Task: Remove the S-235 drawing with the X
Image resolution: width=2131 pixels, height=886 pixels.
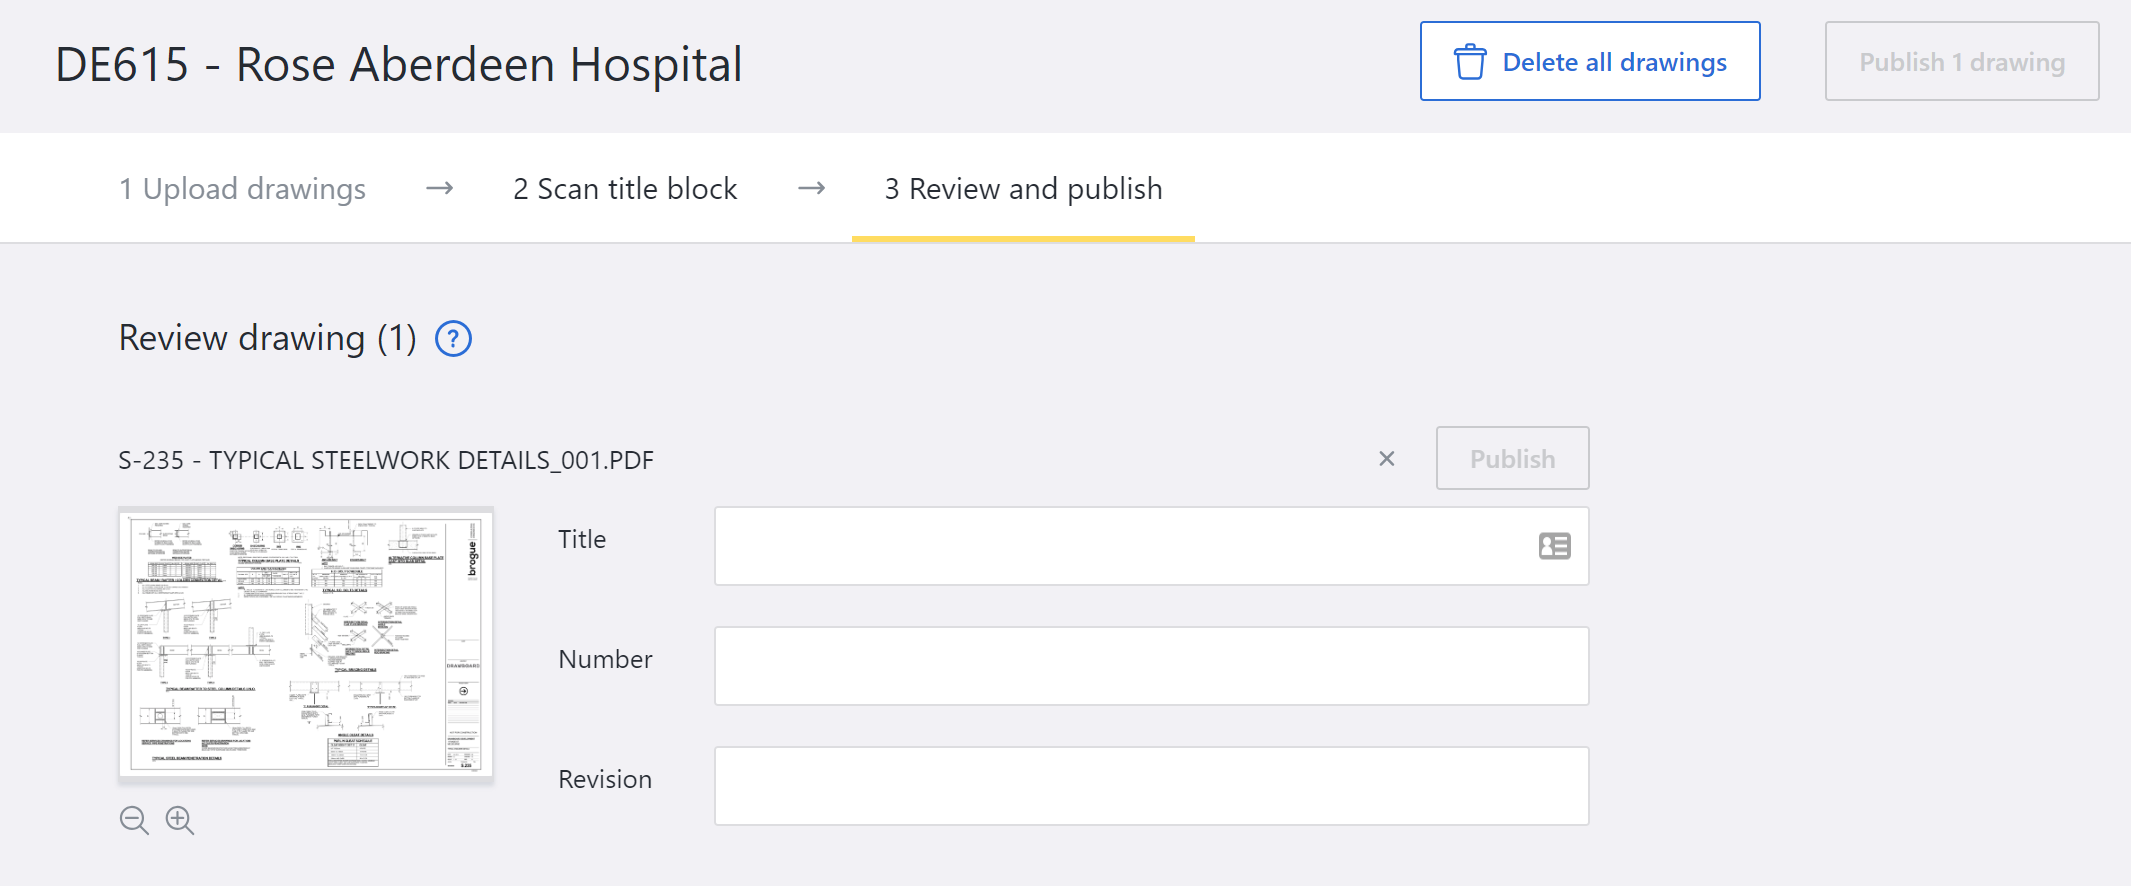Action: [1386, 459]
